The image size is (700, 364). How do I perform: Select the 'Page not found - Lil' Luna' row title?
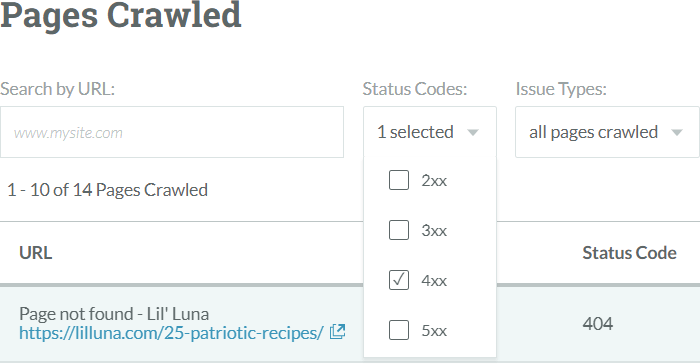pyautogui.click(x=114, y=314)
